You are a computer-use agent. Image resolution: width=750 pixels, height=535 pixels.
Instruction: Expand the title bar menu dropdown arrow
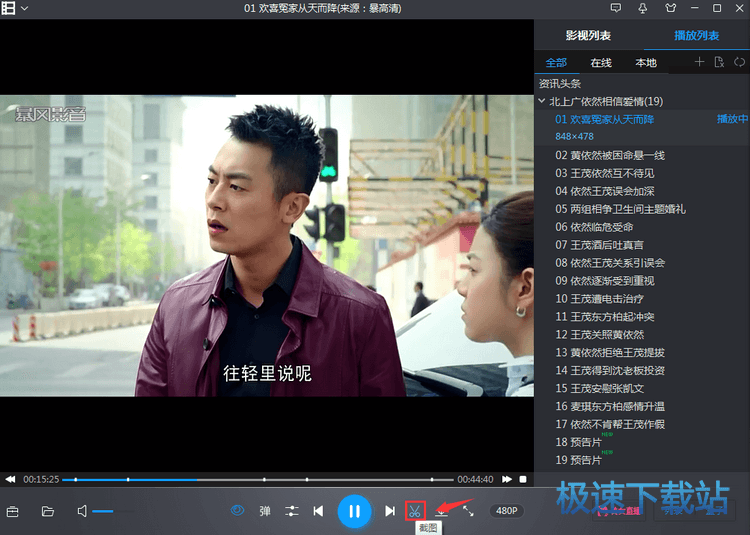pyautogui.click(x=24, y=9)
